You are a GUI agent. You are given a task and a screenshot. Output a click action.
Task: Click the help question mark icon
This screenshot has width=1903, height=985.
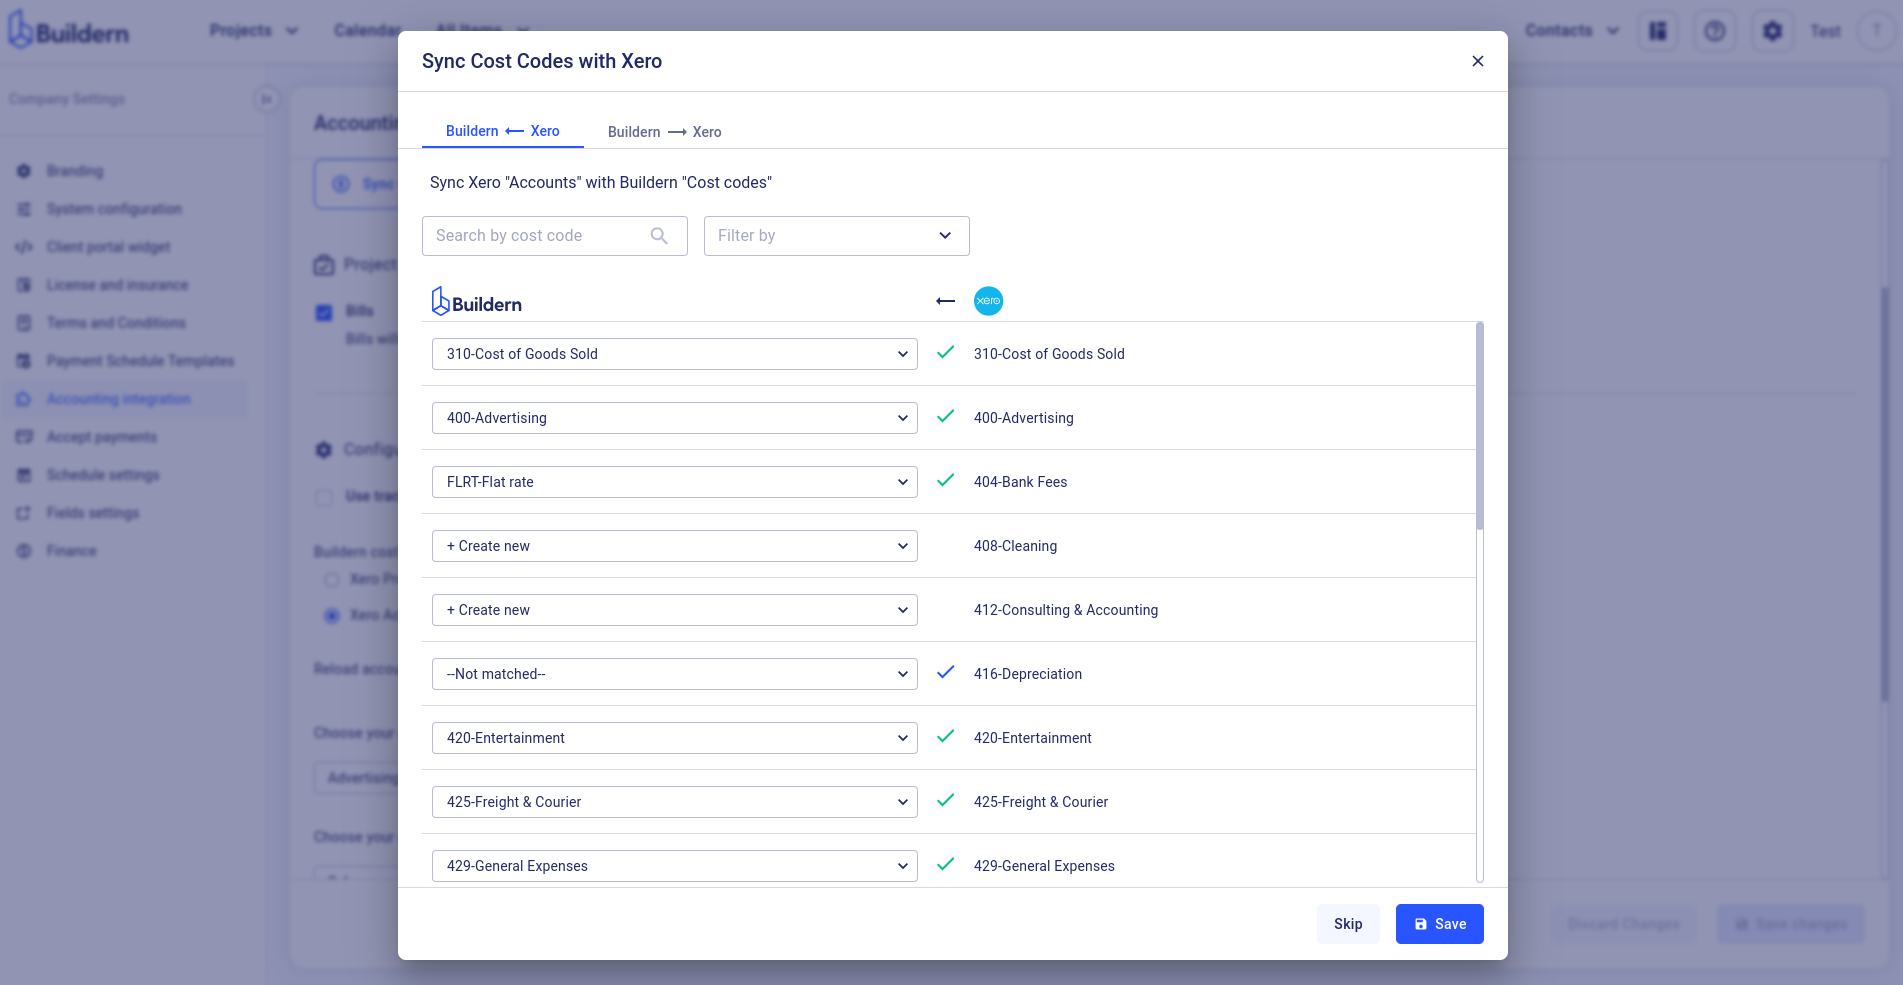tap(1714, 31)
